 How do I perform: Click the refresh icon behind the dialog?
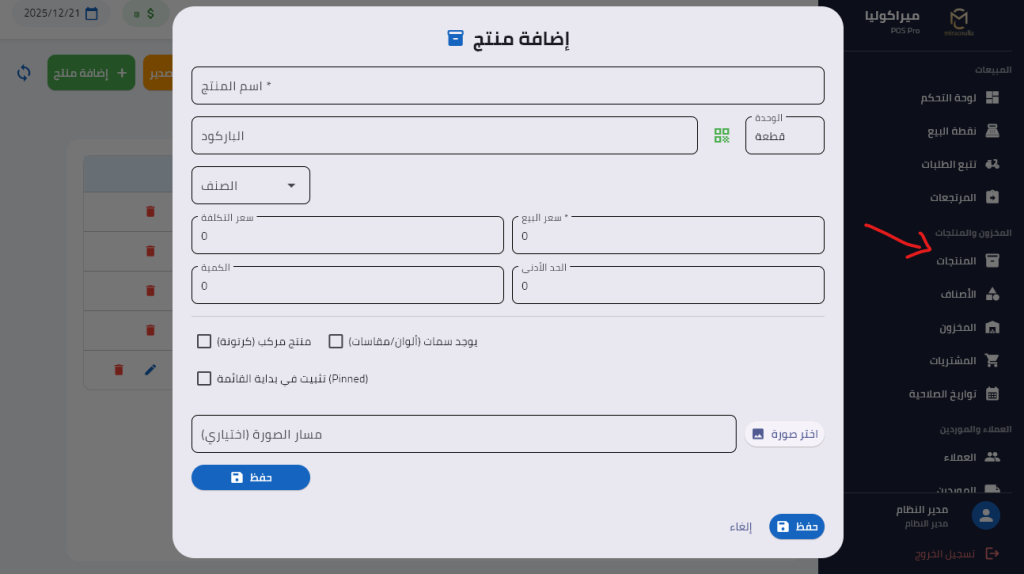pyautogui.click(x=25, y=73)
